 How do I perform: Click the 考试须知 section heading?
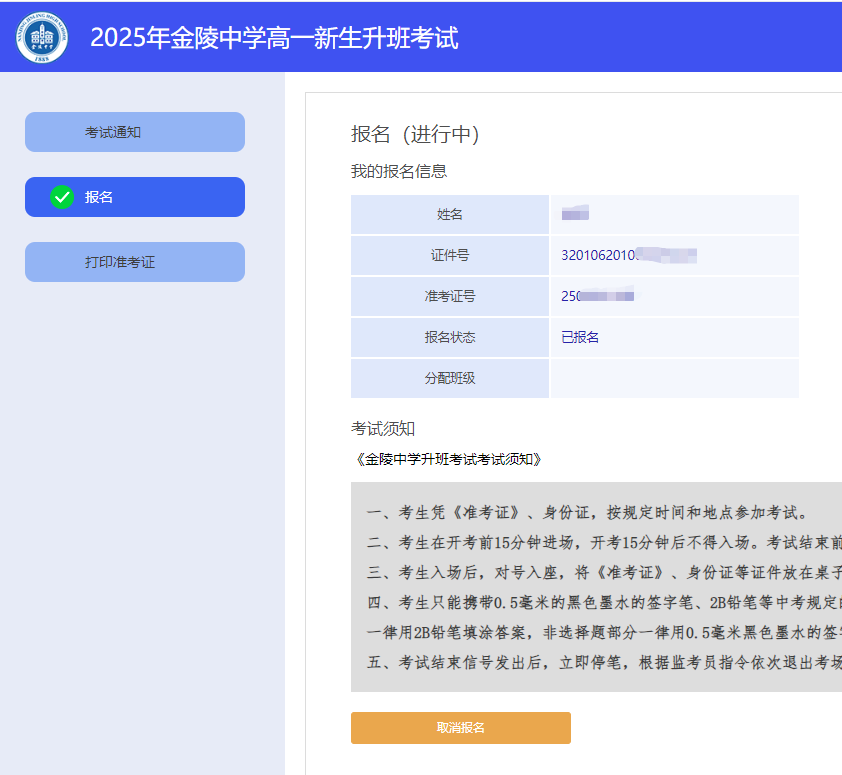coord(382,428)
